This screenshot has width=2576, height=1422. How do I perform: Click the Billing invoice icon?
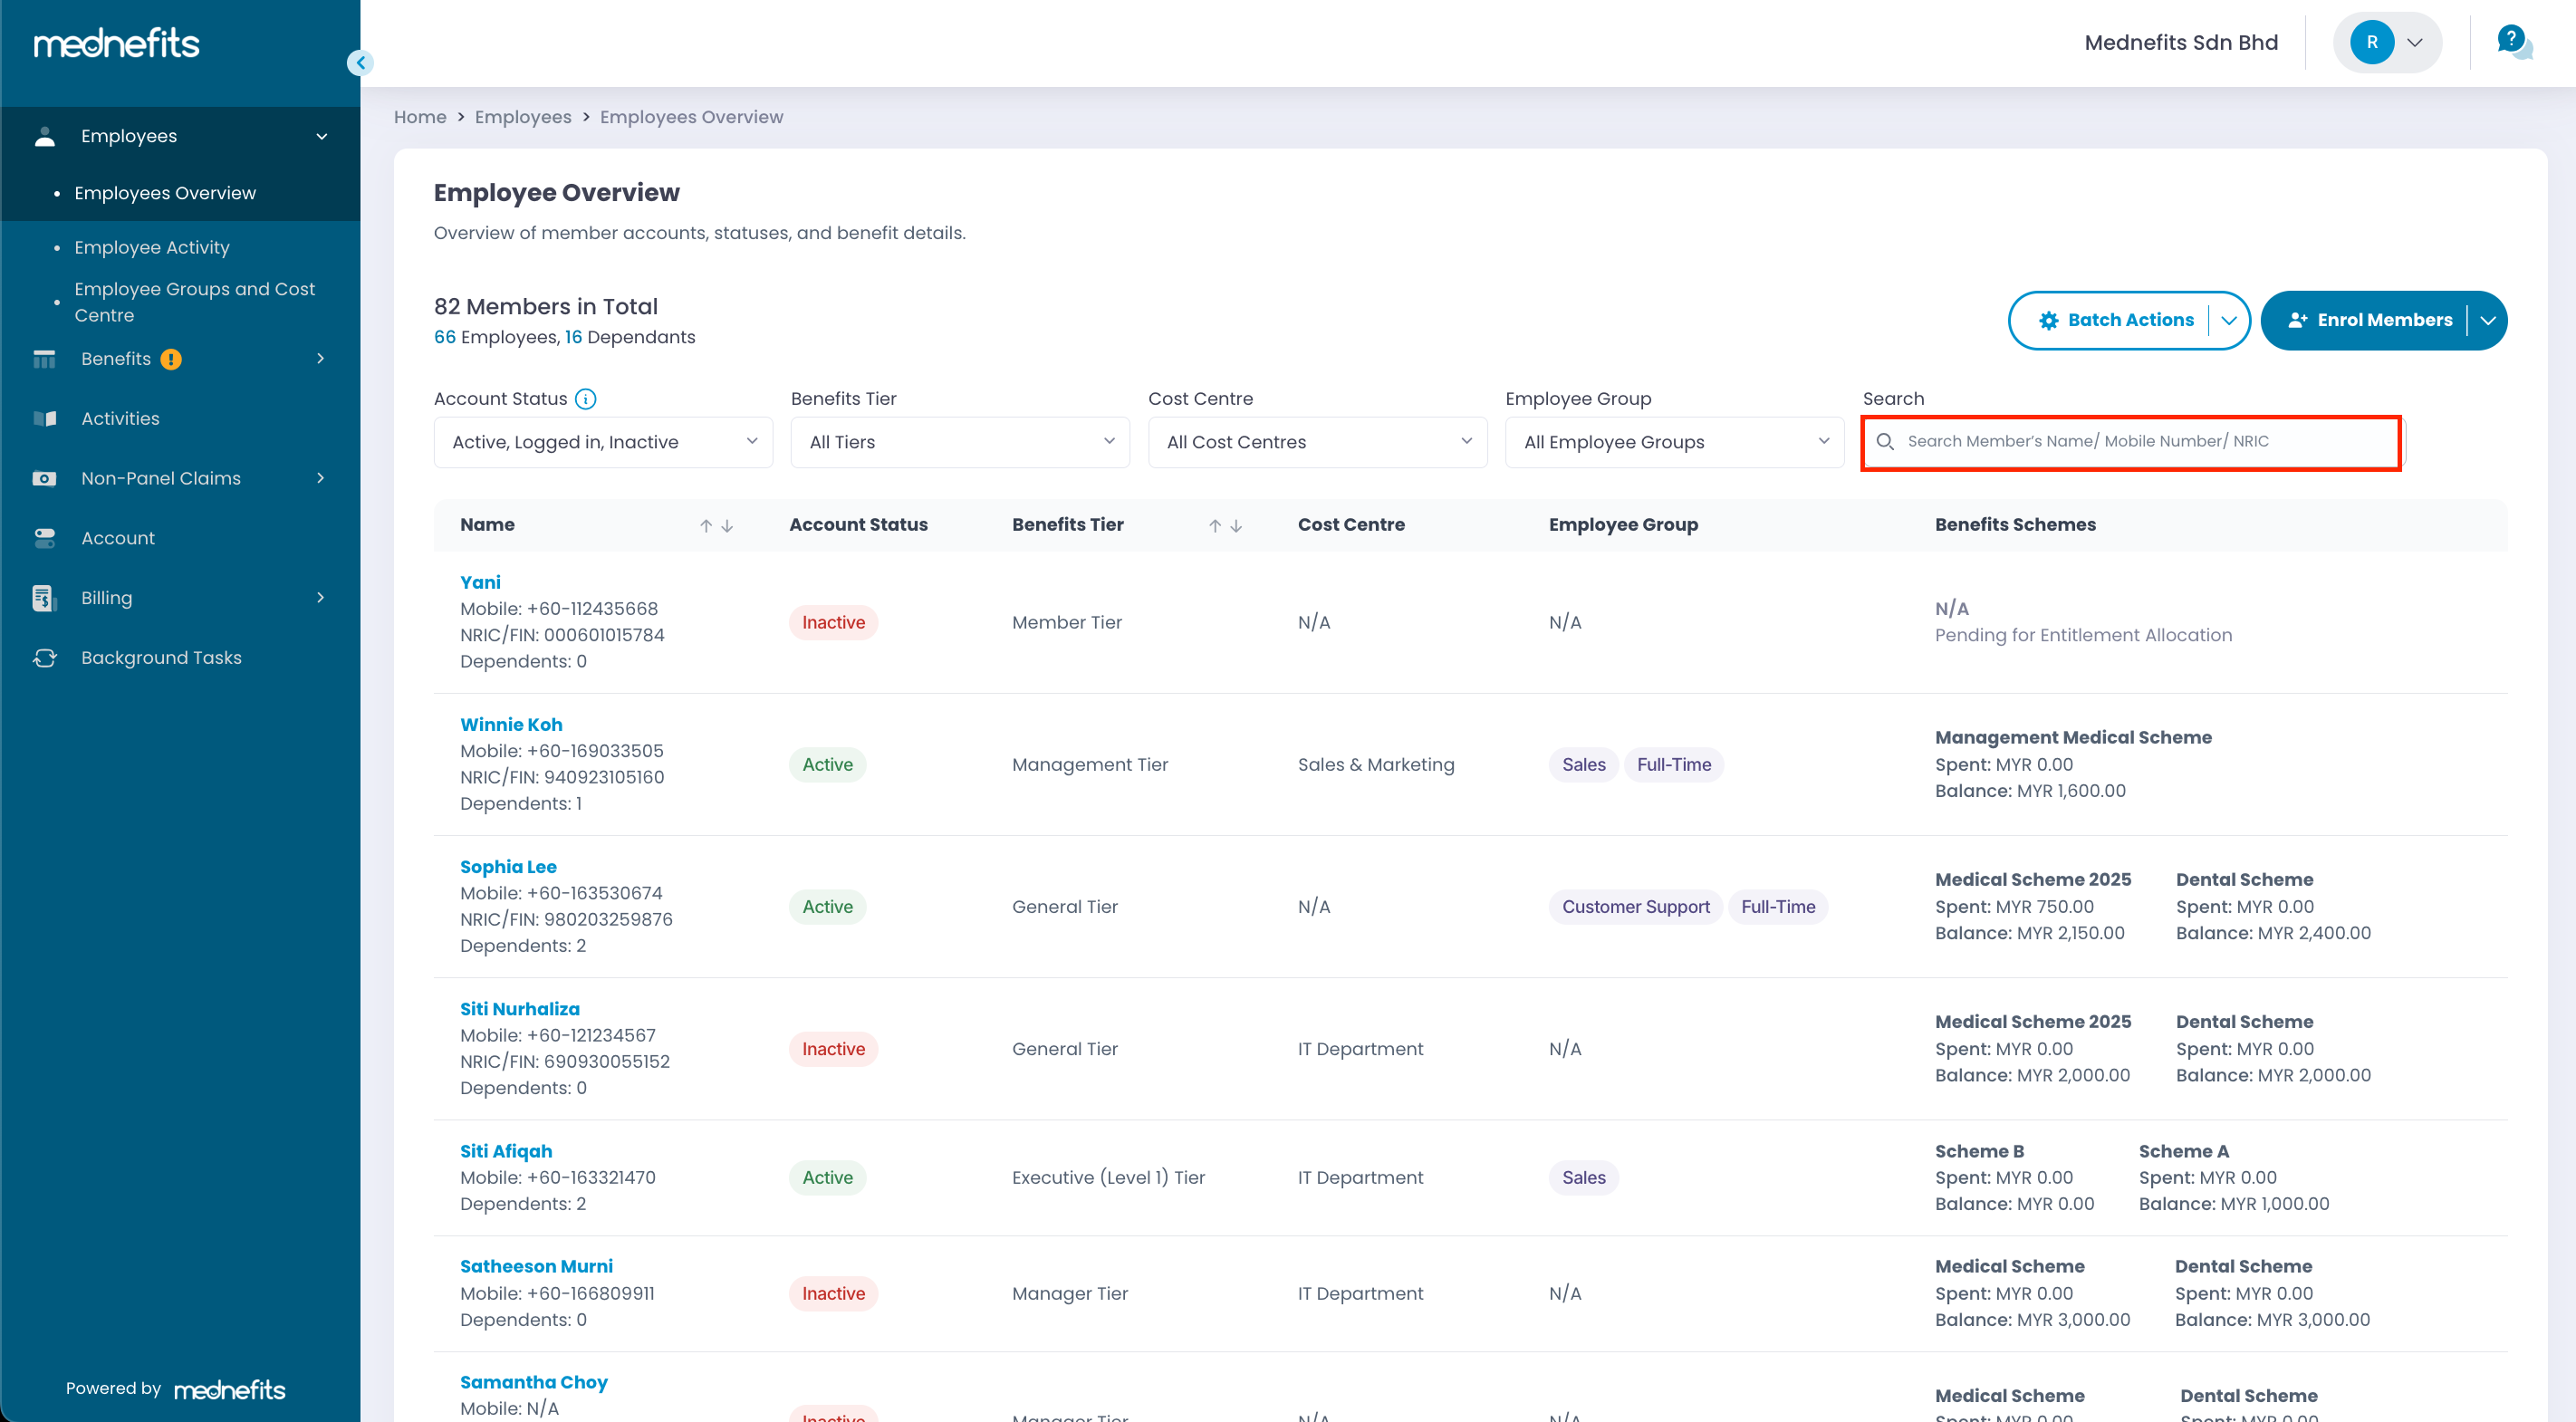[44, 598]
